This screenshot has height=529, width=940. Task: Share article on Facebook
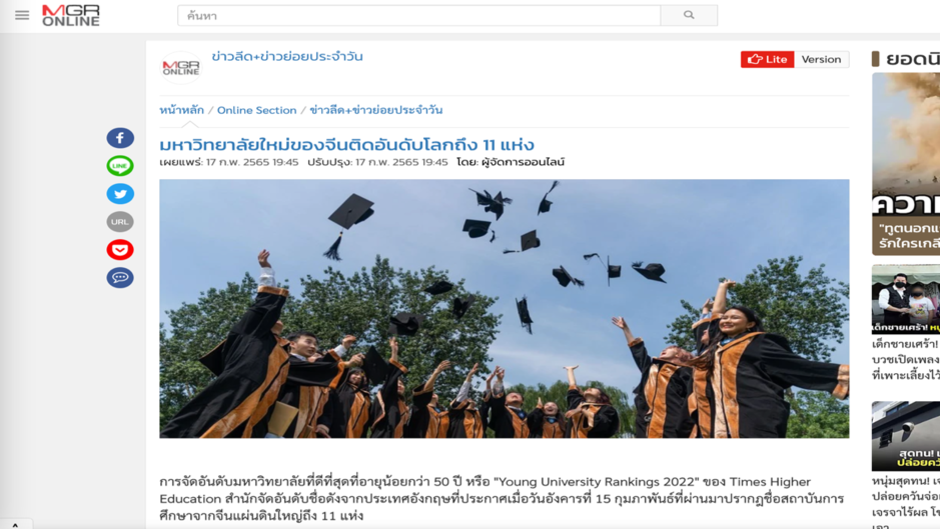[x=120, y=138]
